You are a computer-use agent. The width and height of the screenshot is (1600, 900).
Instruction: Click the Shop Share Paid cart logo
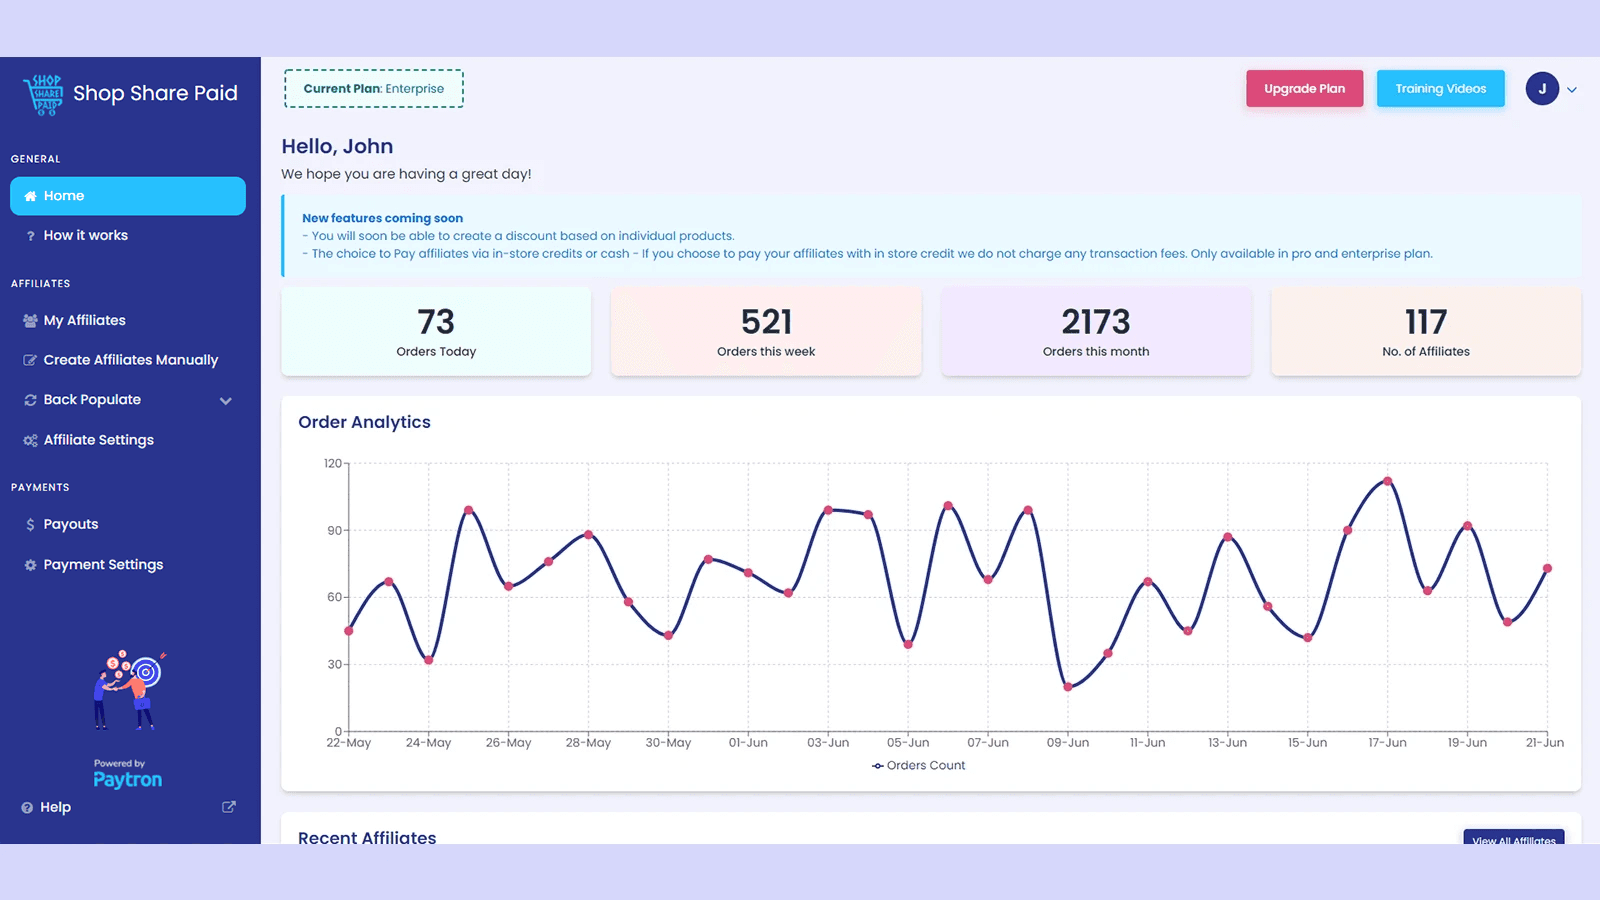[x=42, y=93]
